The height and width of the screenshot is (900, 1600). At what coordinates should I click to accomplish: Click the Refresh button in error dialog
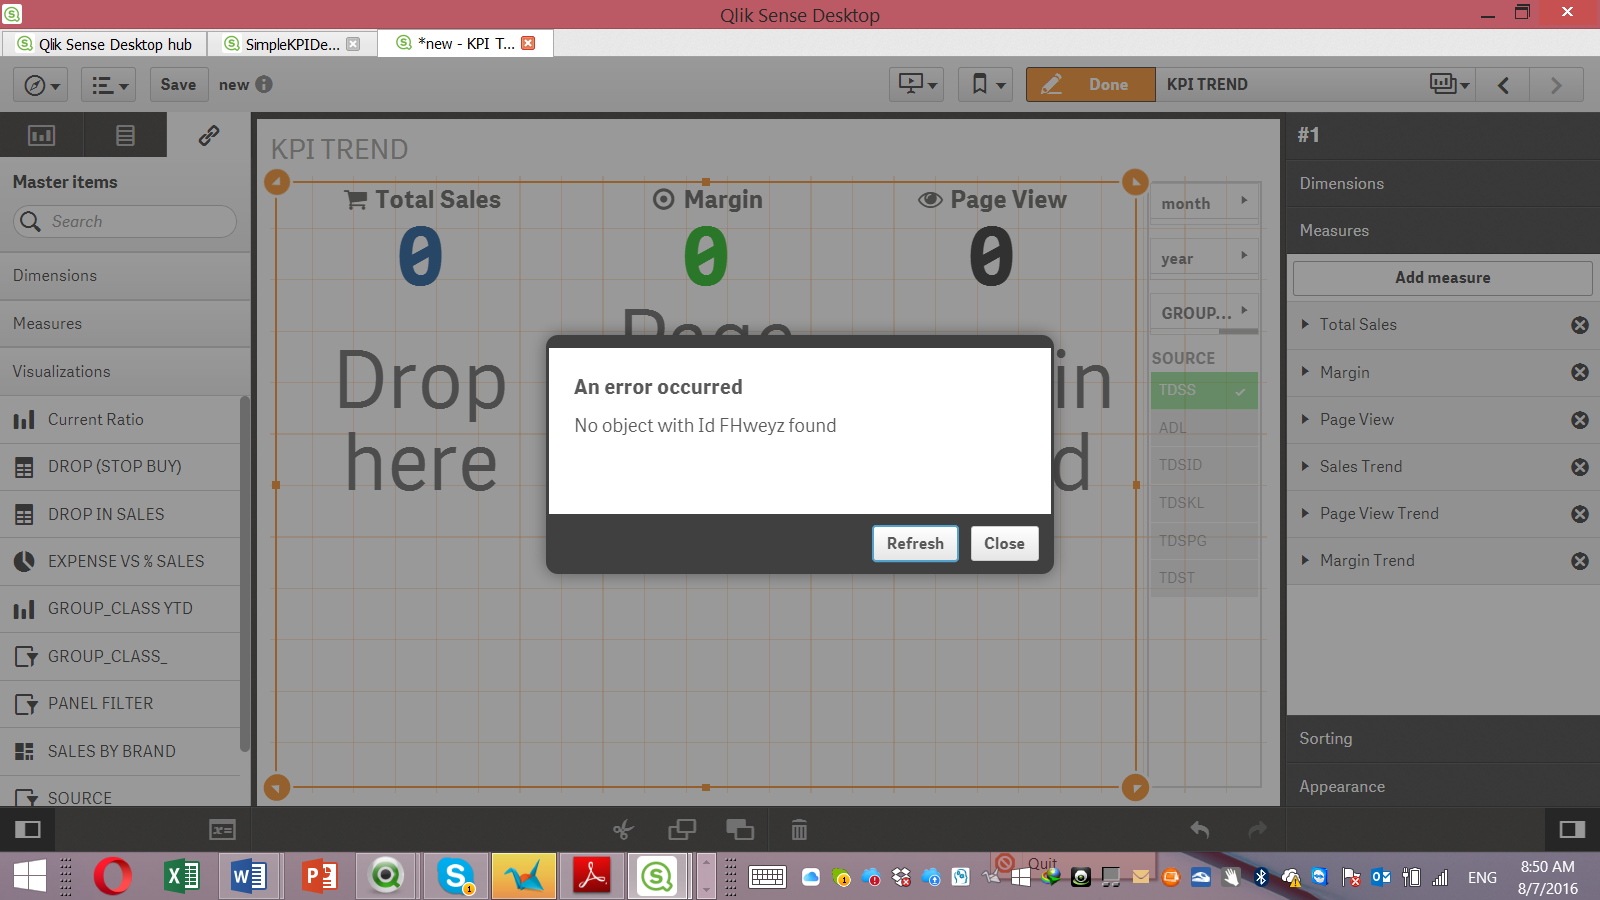pos(915,543)
